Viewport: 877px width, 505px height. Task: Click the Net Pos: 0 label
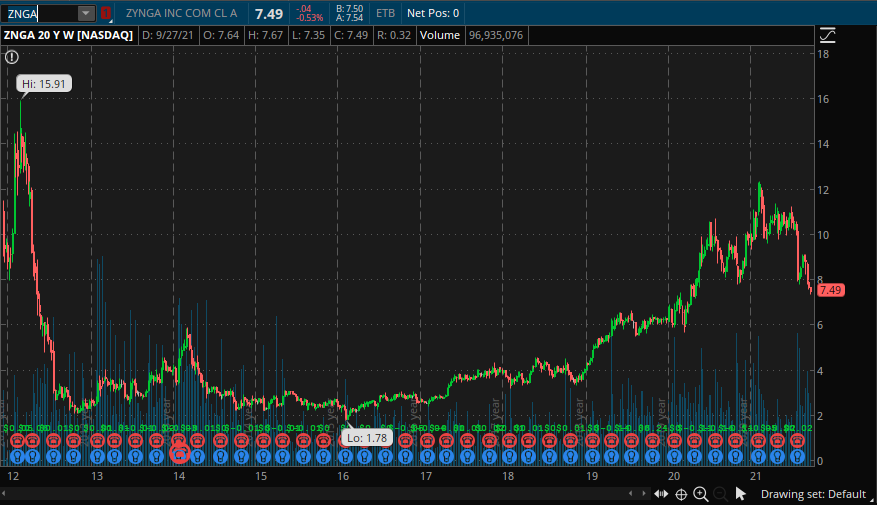click(433, 13)
